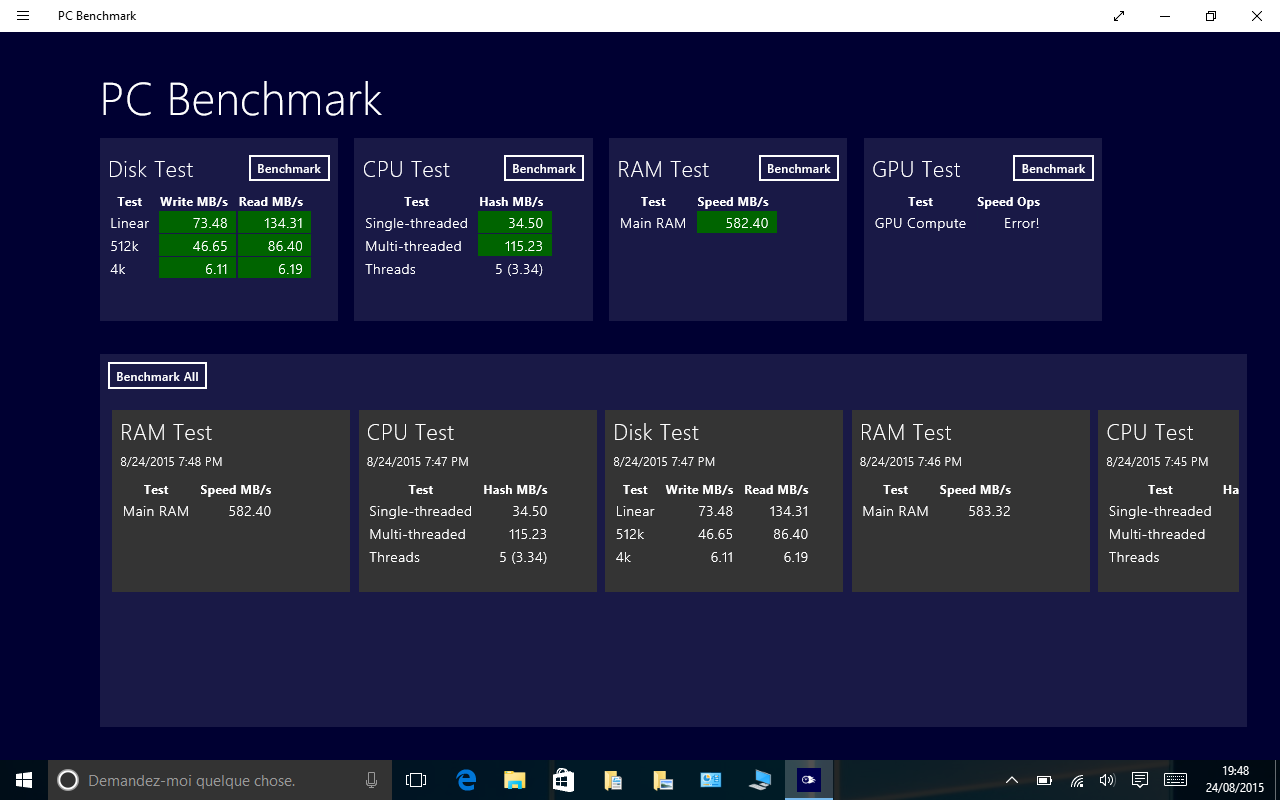
Task: Open Windows Start menu
Action: [24, 780]
